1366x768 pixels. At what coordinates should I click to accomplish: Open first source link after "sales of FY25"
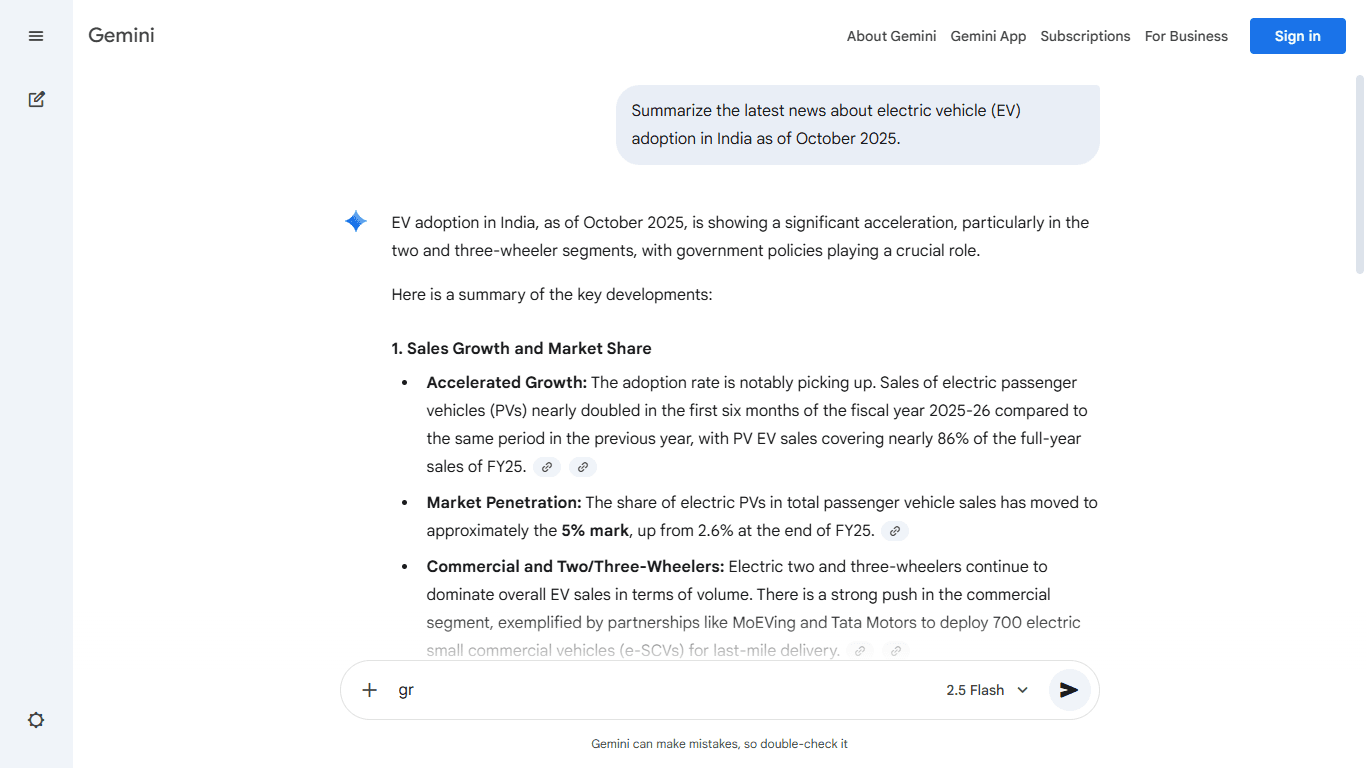(547, 467)
